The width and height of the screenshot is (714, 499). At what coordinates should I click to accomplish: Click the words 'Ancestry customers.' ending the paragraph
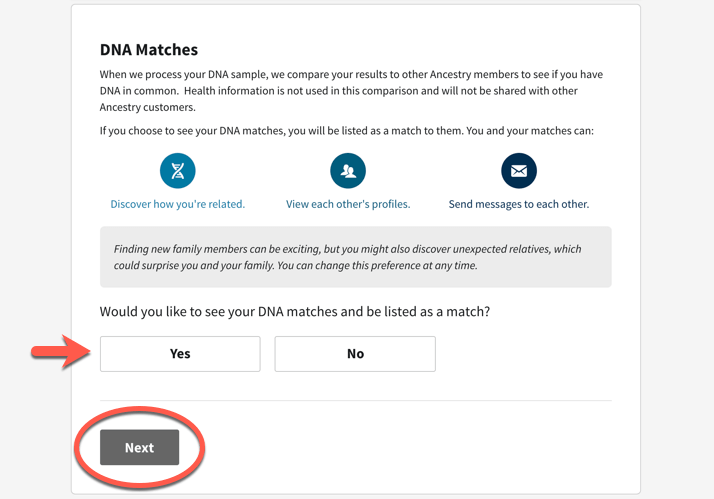tap(148, 107)
